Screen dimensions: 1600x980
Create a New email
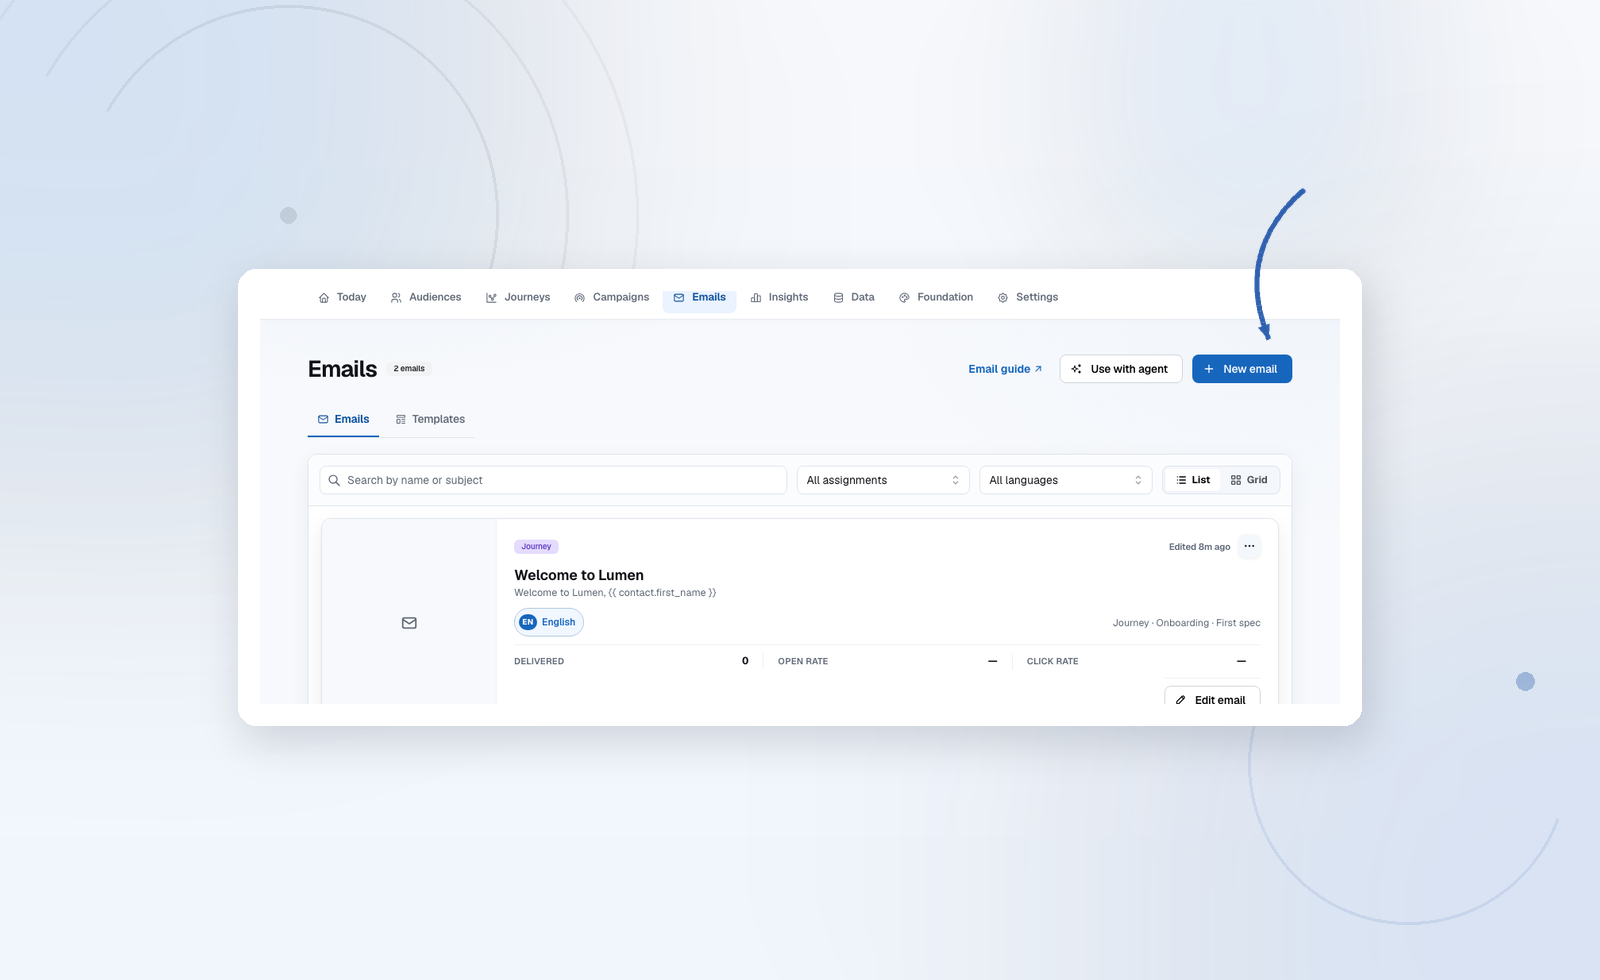tap(1241, 369)
